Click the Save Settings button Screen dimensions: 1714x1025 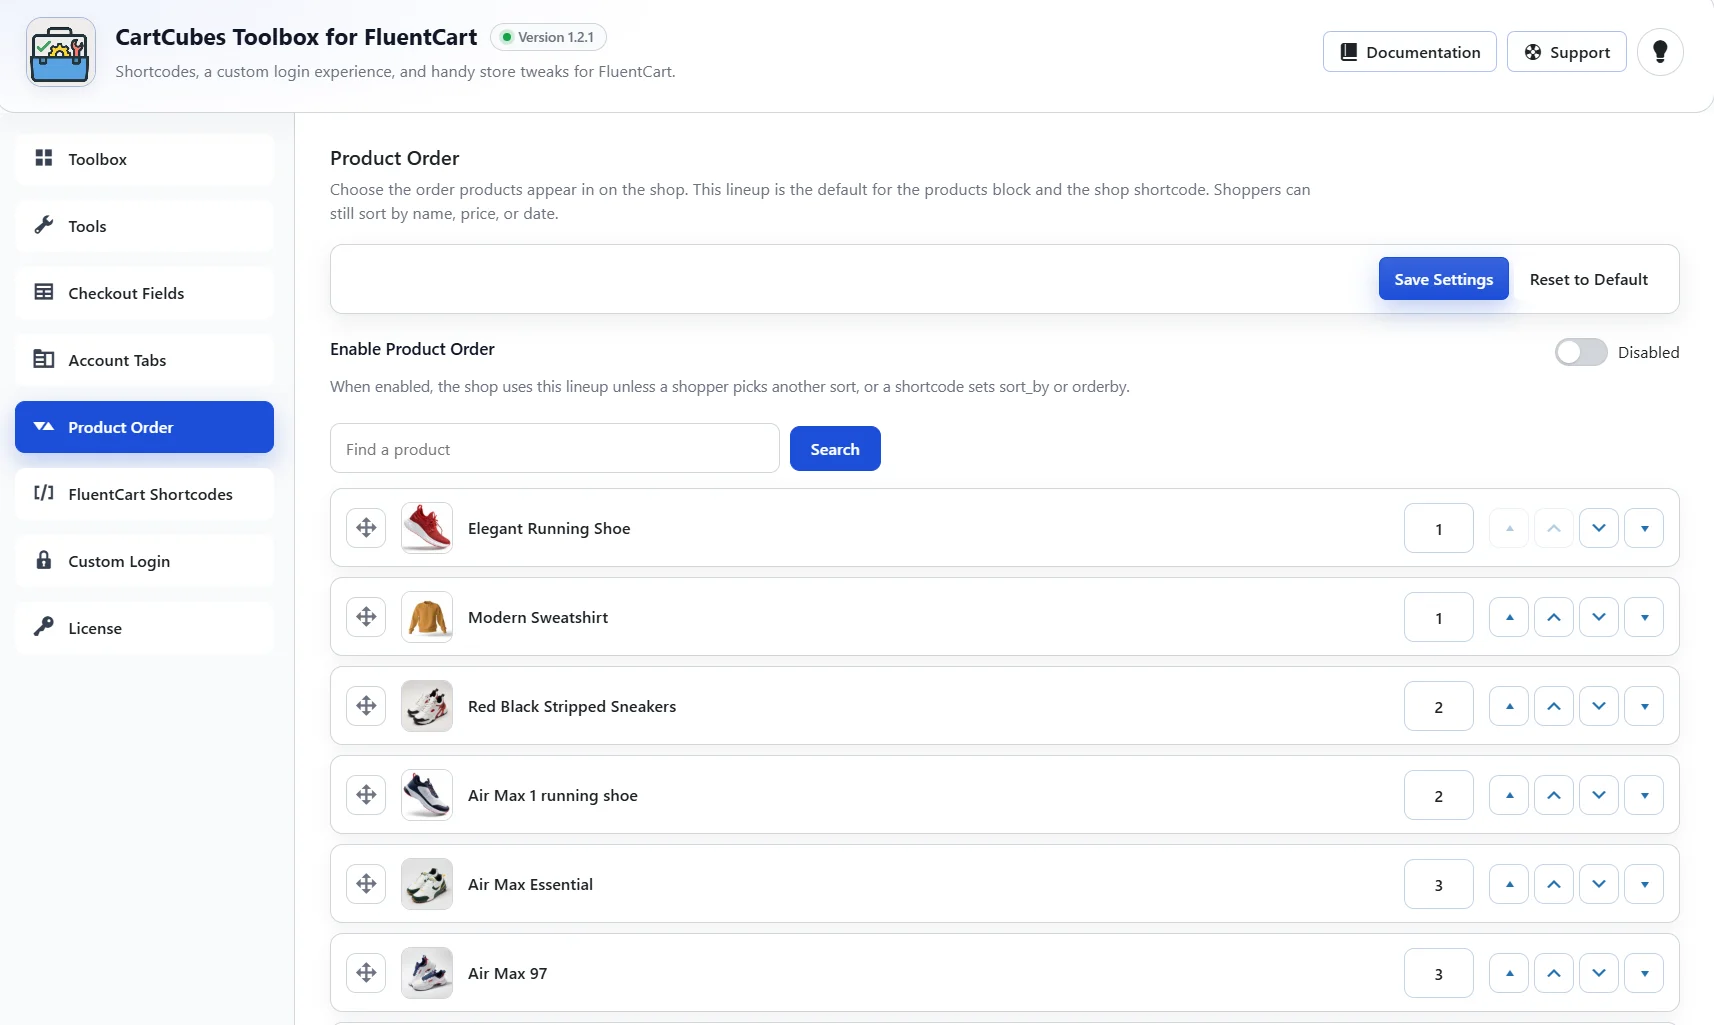click(x=1444, y=279)
